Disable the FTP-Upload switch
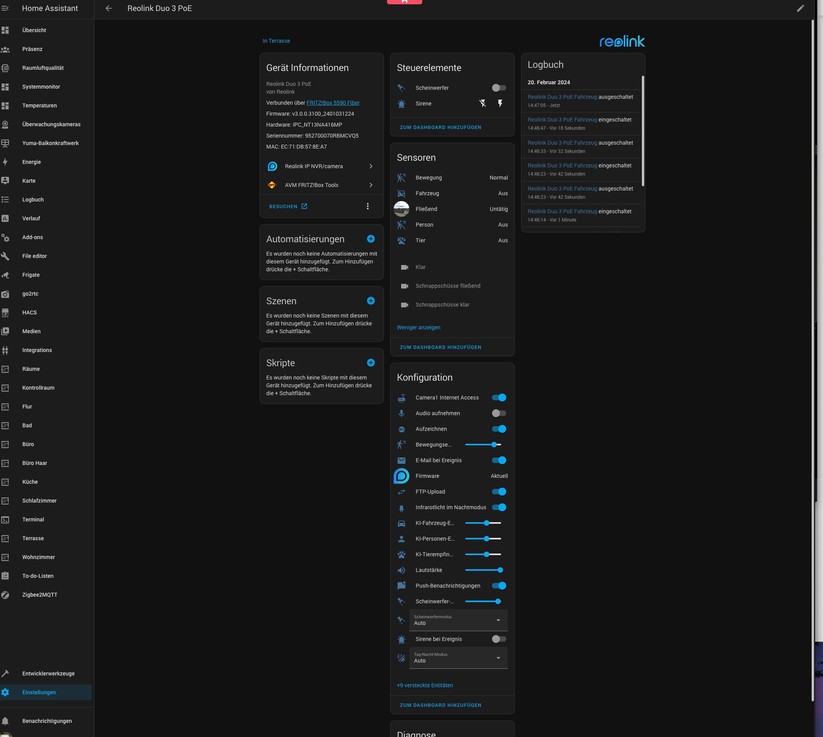 click(x=498, y=492)
